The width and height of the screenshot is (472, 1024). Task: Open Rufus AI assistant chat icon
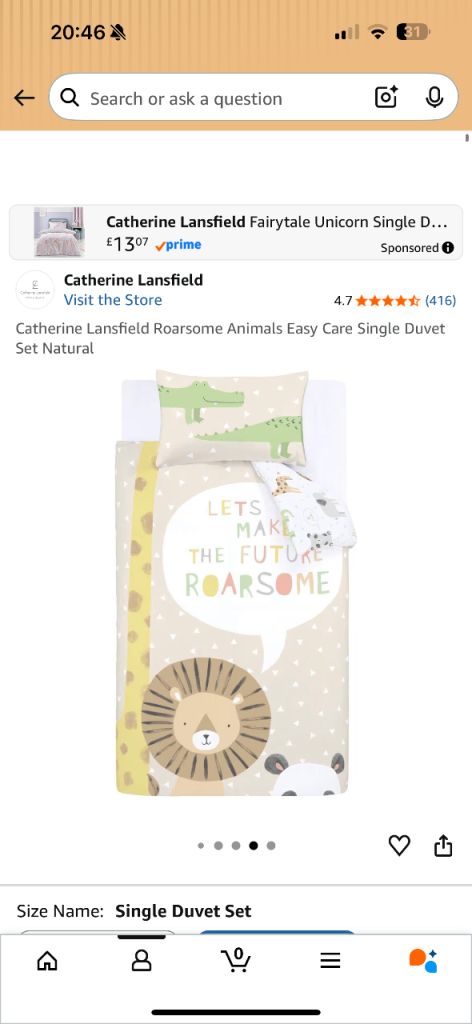[423, 961]
